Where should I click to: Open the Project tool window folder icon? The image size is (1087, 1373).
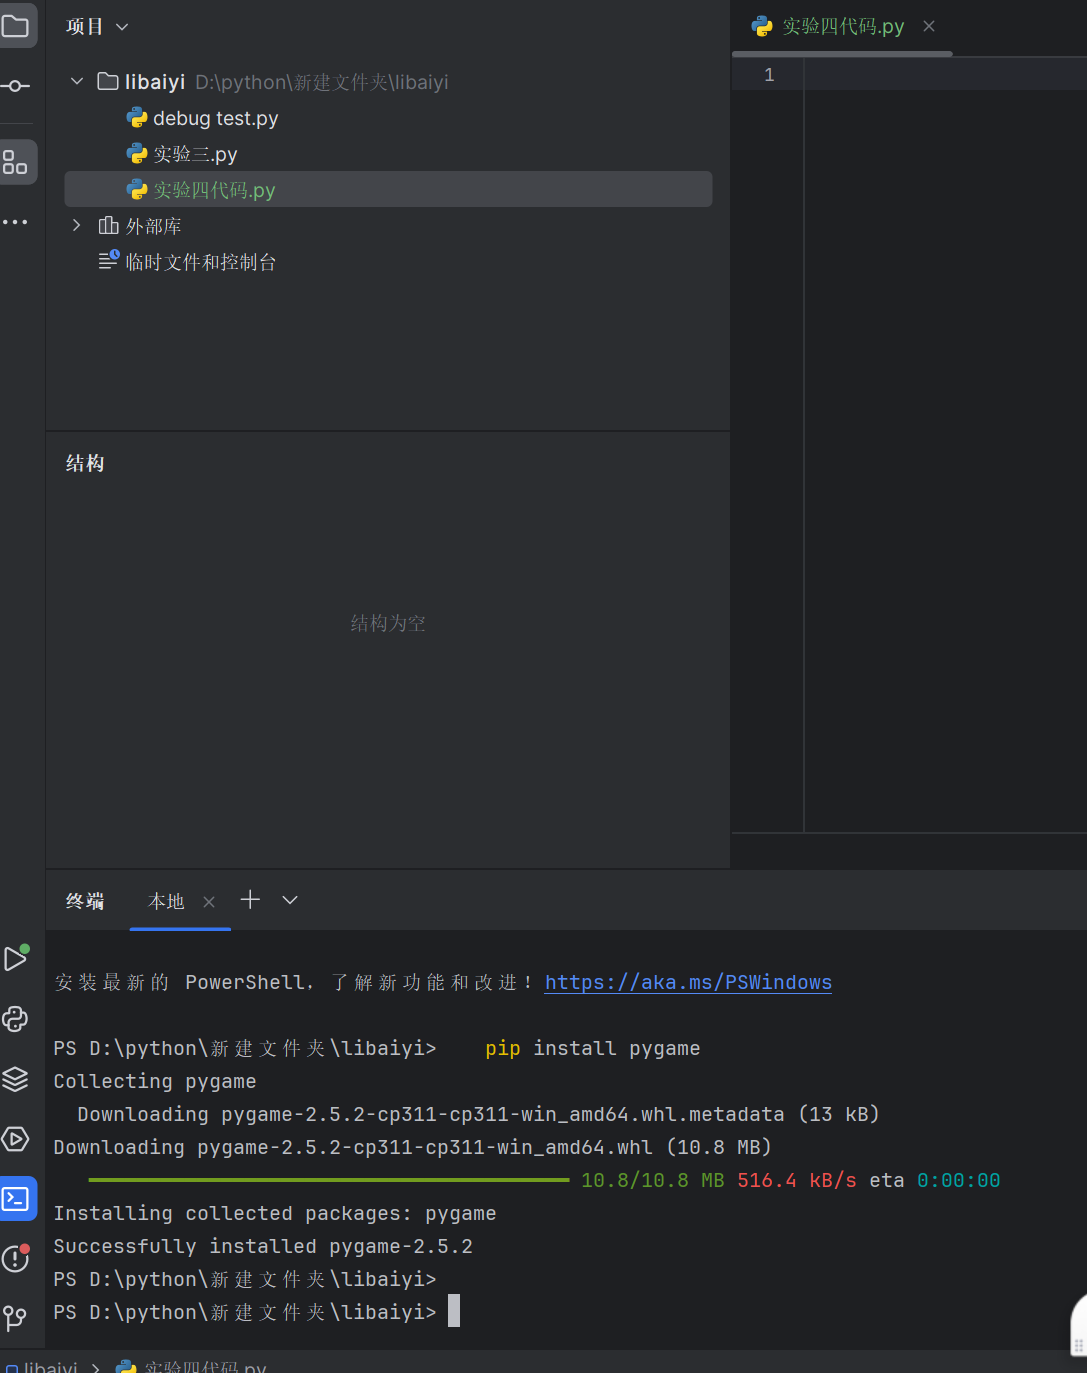tap(16, 26)
